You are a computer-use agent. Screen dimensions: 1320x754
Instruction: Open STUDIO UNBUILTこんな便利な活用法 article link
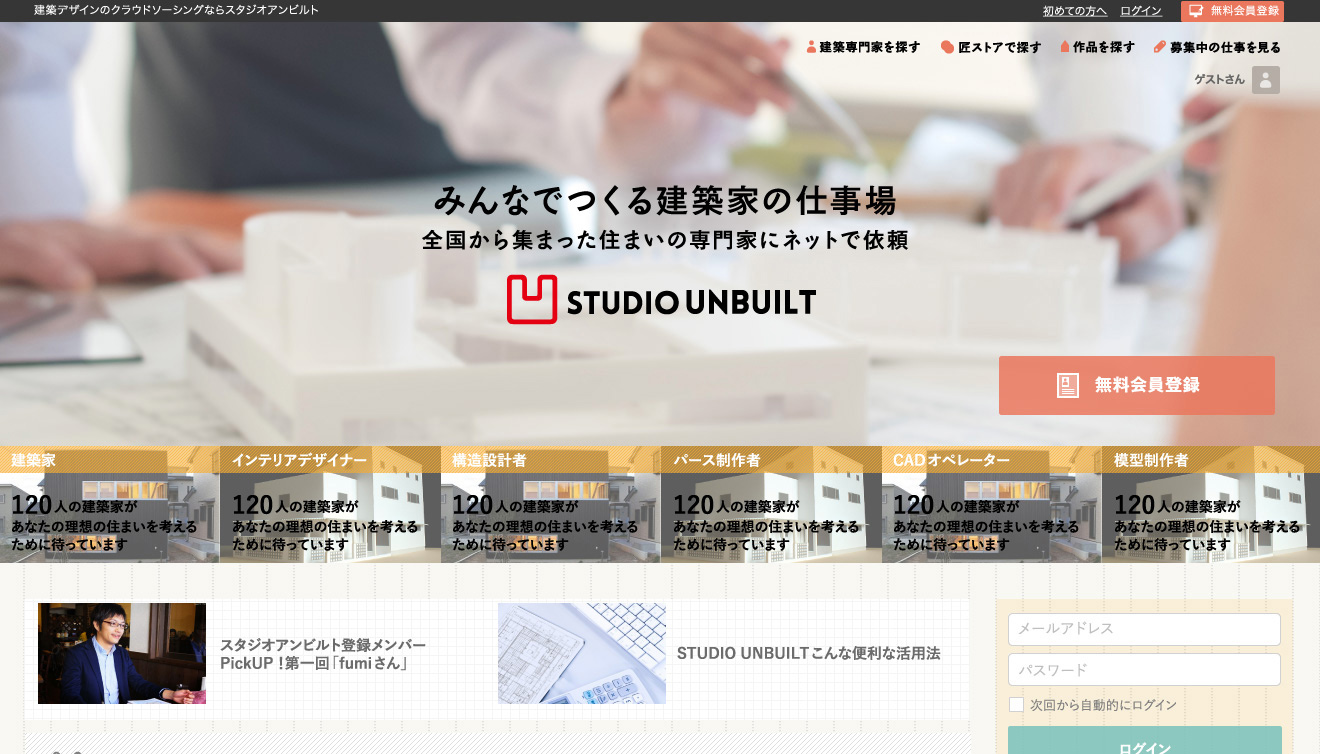809,653
